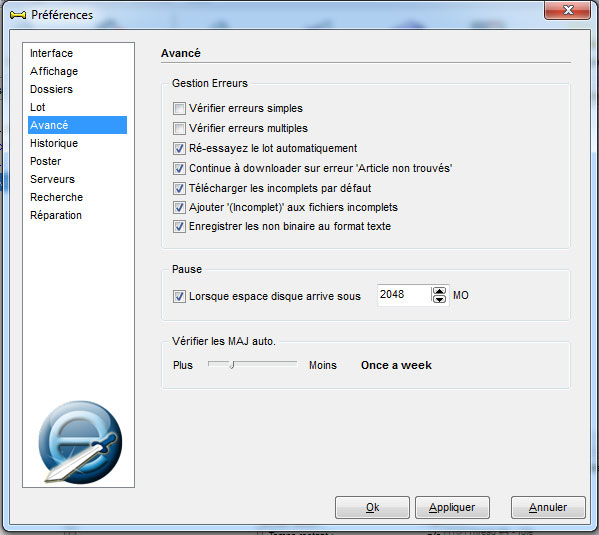This screenshot has width=599, height=535.
Task: Uncheck Télécharger les incomplets par défaut
Action: (179, 188)
